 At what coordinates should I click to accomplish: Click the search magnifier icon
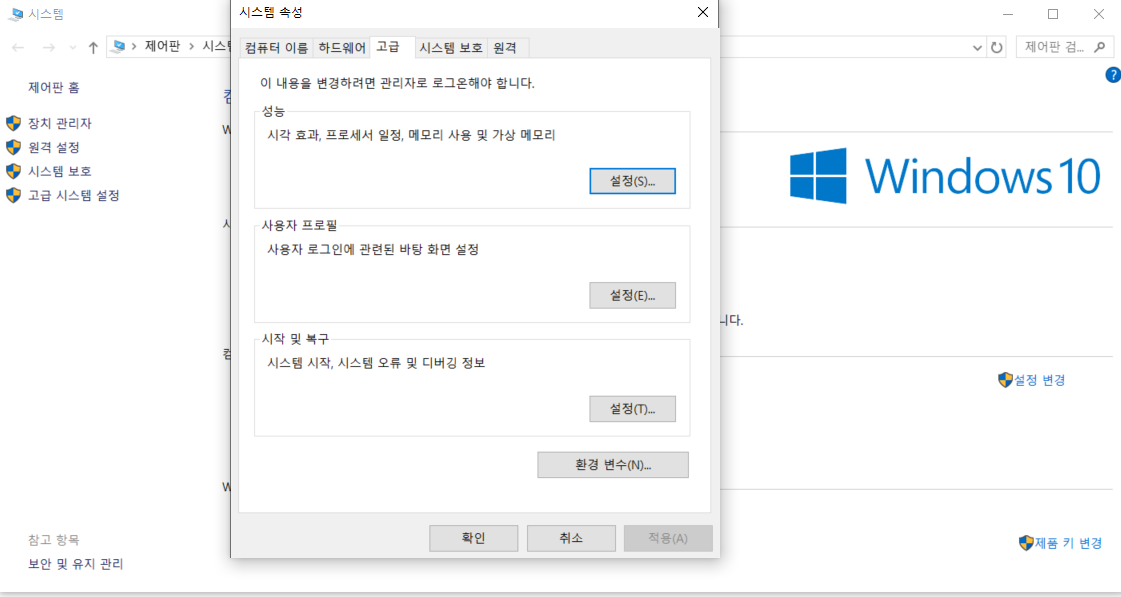(1100, 47)
